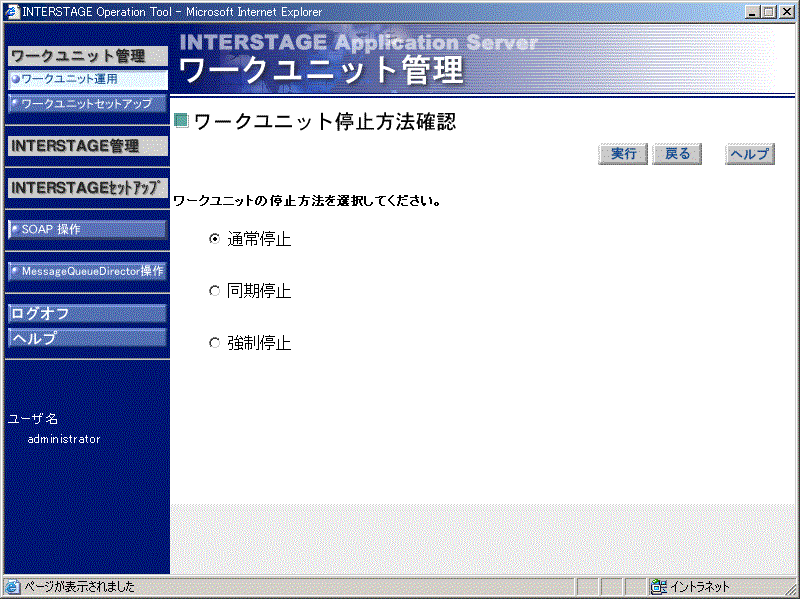Open the INTERSTAGEセットアップ sidebar section

click(x=88, y=188)
